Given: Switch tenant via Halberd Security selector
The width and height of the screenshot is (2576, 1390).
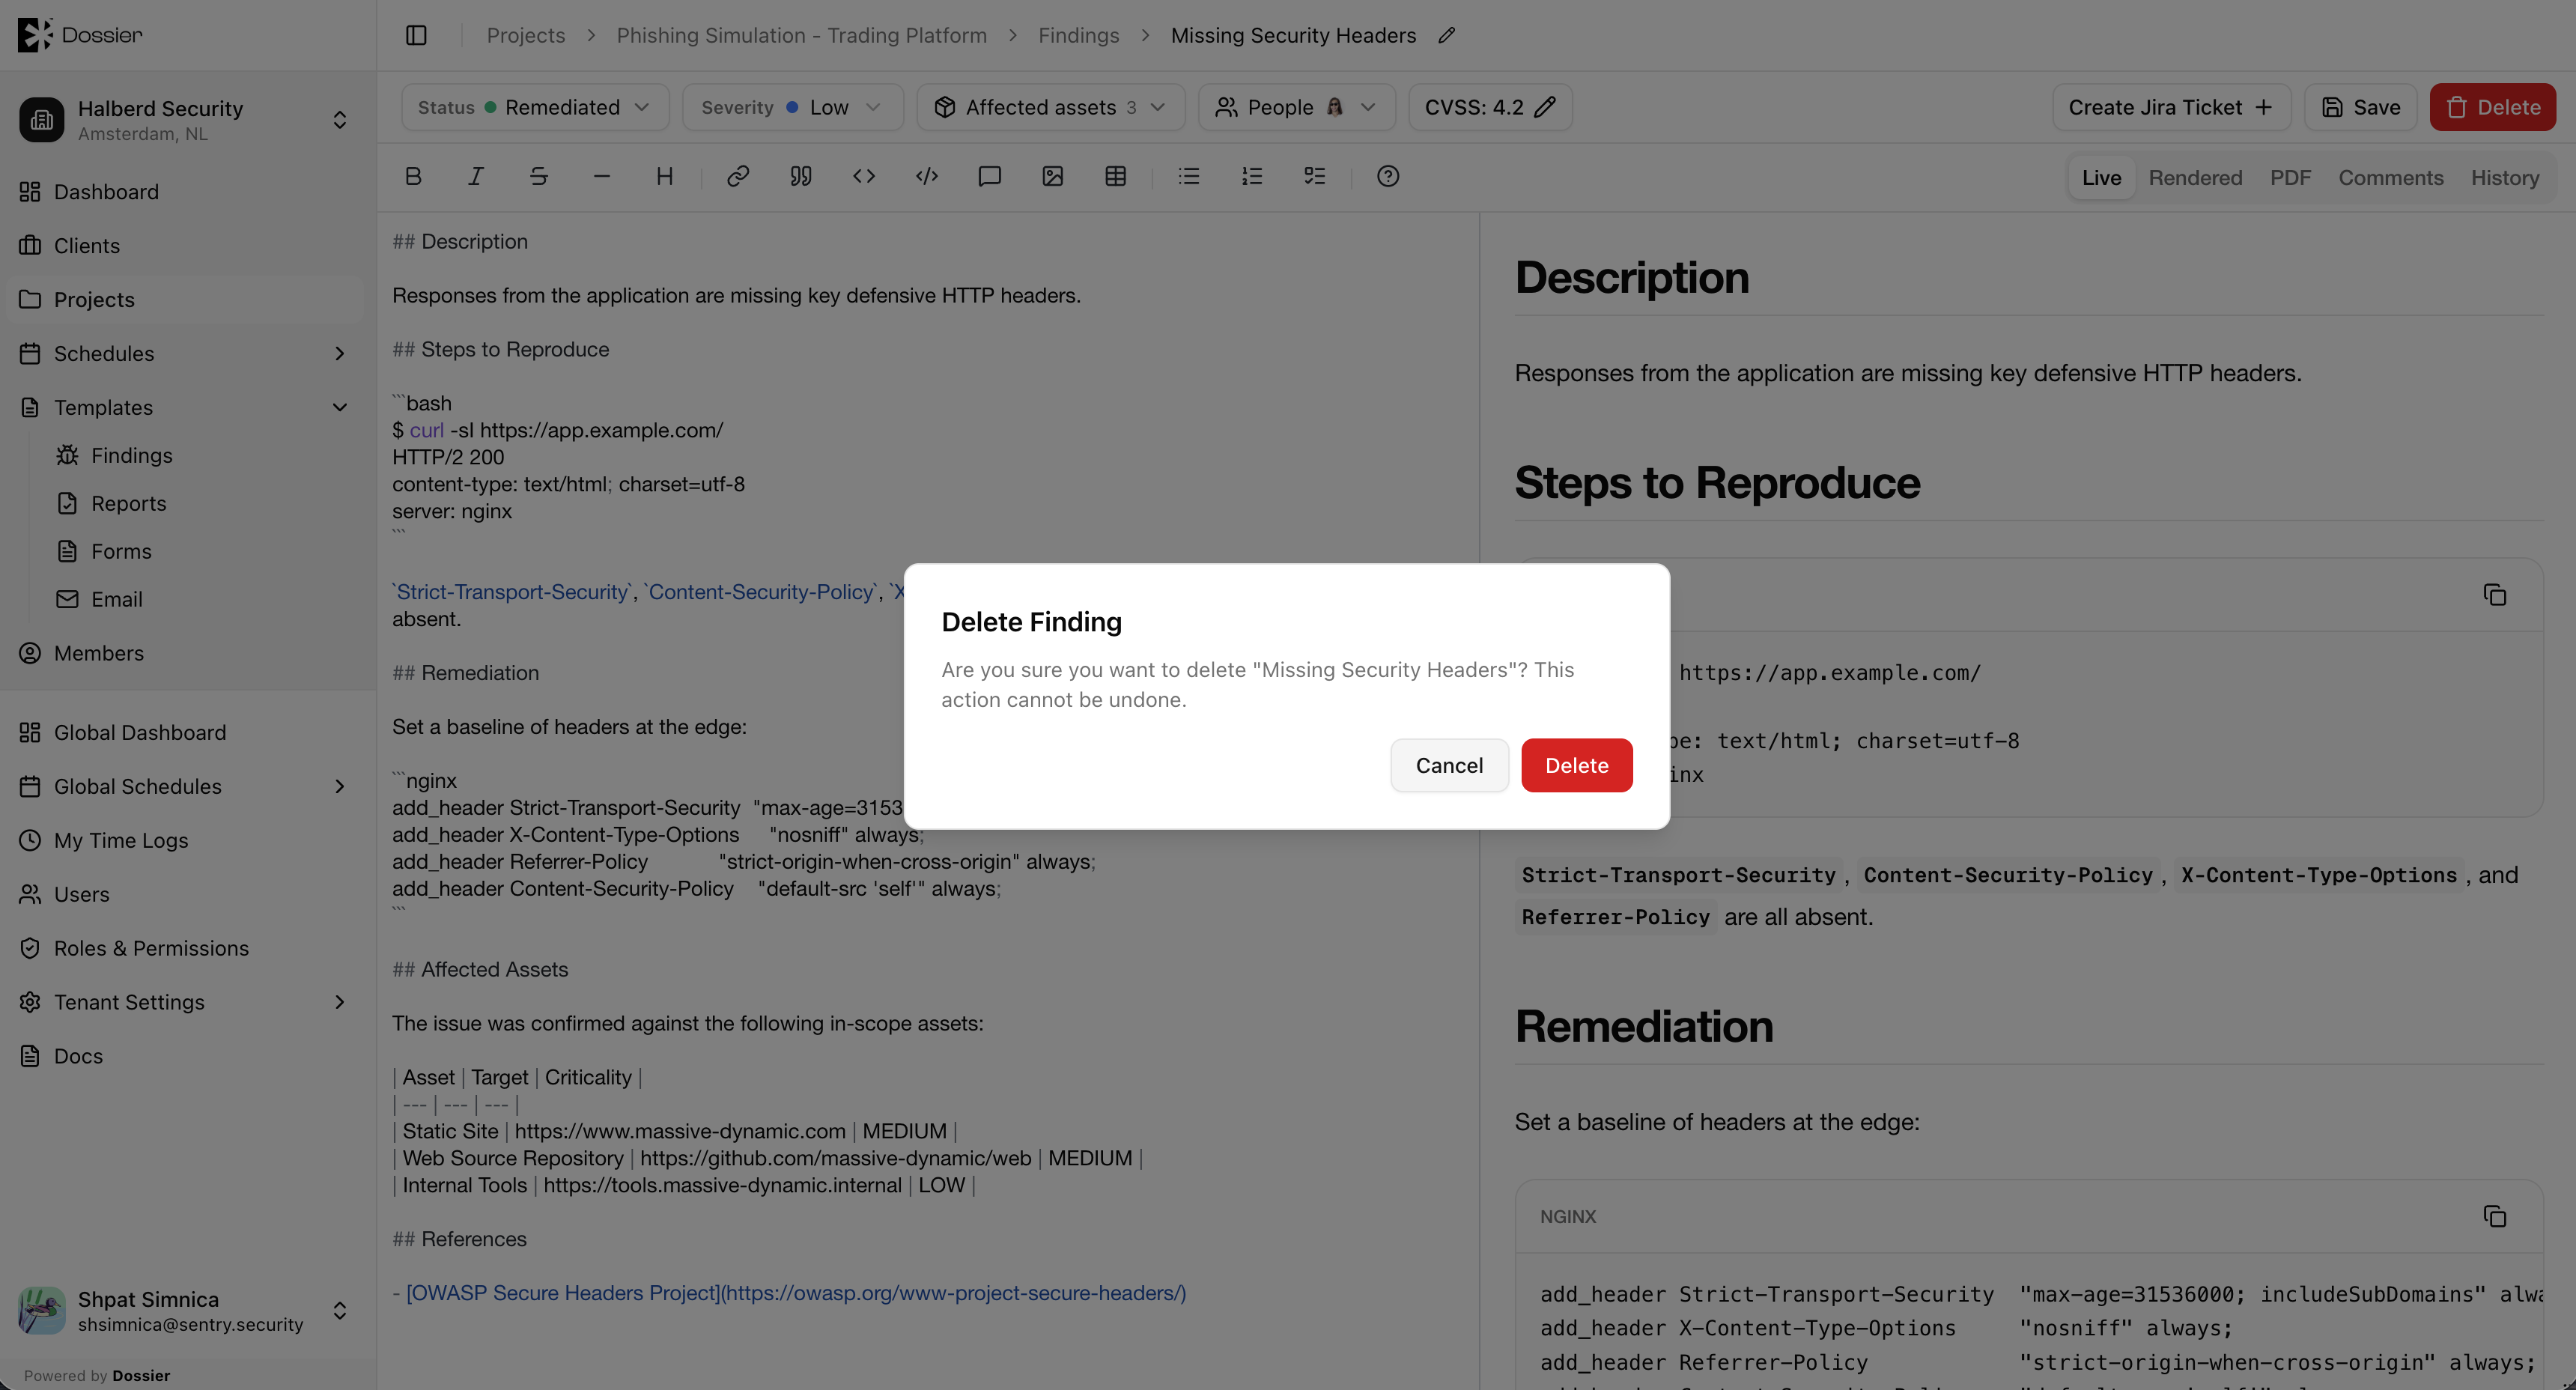Looking at the screenshot, I should pyautogui.click(x=187, y=120).
